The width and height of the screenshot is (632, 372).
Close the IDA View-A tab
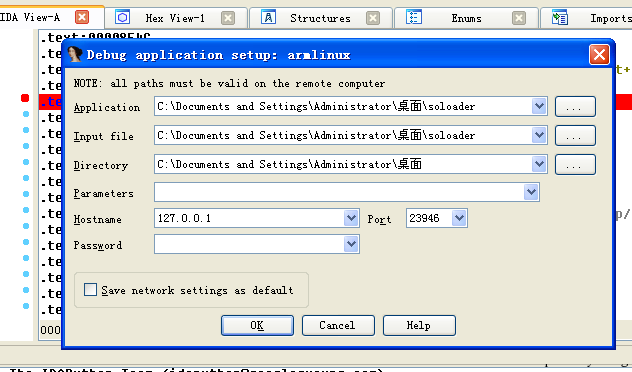click(82, 17)
